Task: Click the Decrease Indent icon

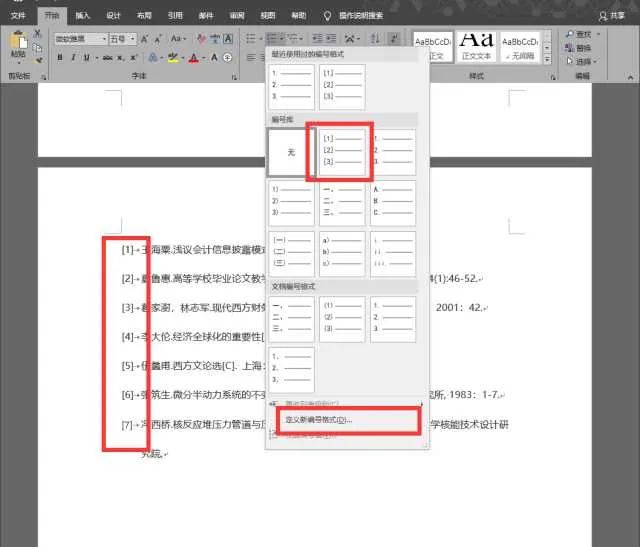Action: coord(317,39)
